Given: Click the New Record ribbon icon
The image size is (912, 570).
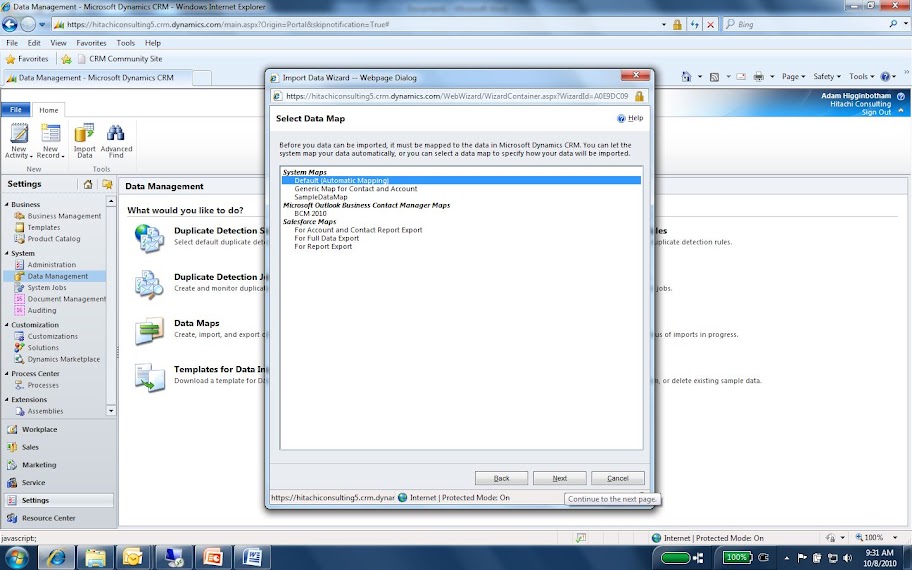Looking at the screenshot, I should click(50, 134).
